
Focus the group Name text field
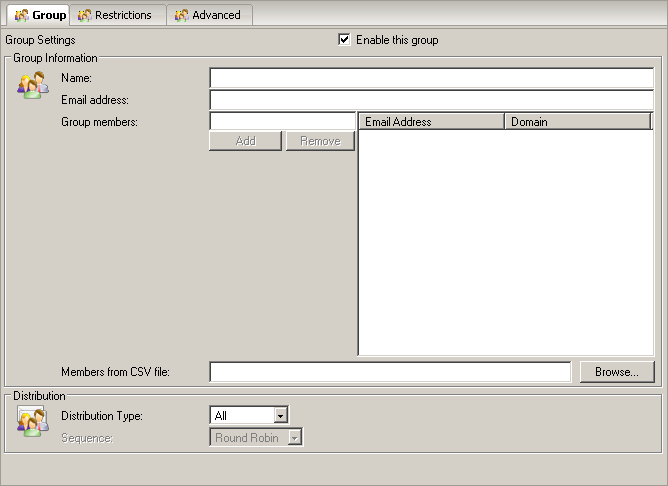(431, 78)
